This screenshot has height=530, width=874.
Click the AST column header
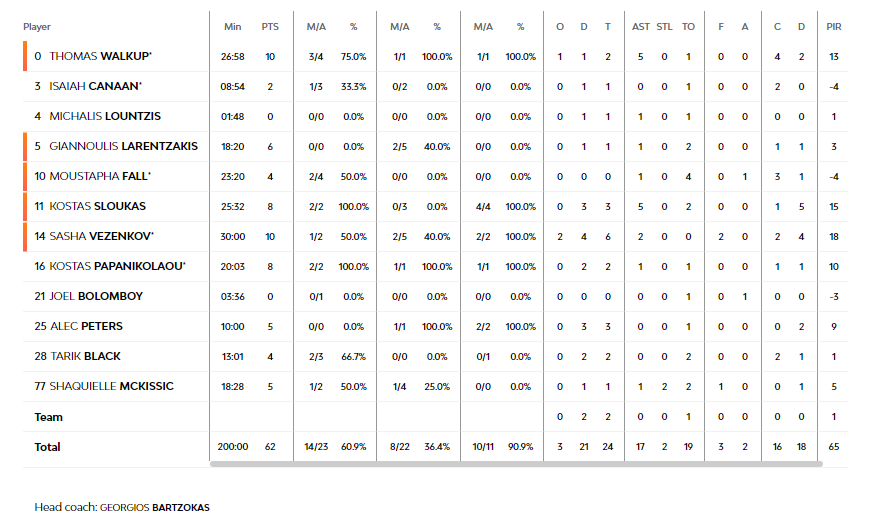point(640,27)
